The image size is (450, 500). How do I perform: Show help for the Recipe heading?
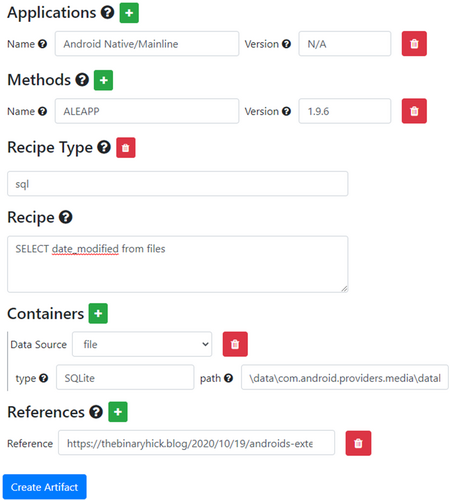66,217
